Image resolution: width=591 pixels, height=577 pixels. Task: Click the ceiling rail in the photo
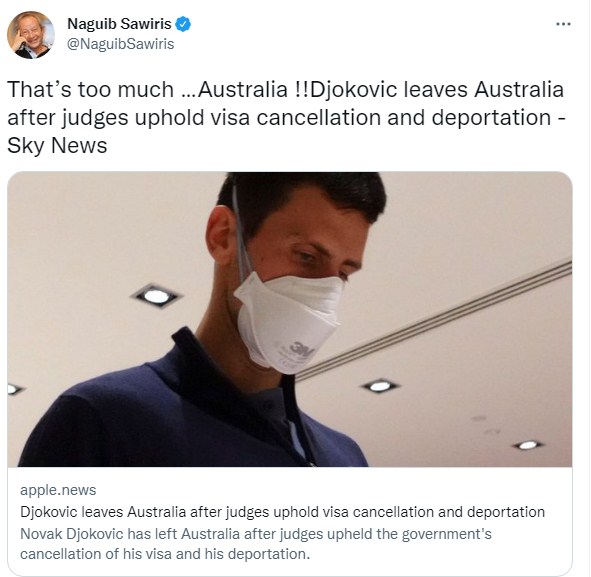pos(433,320)
